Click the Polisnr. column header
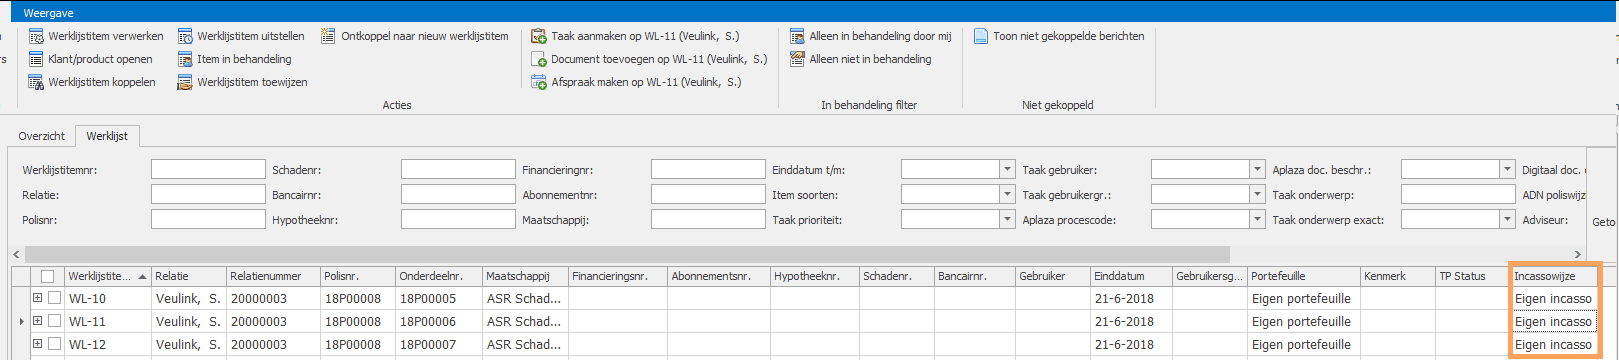 click(357, 276)
